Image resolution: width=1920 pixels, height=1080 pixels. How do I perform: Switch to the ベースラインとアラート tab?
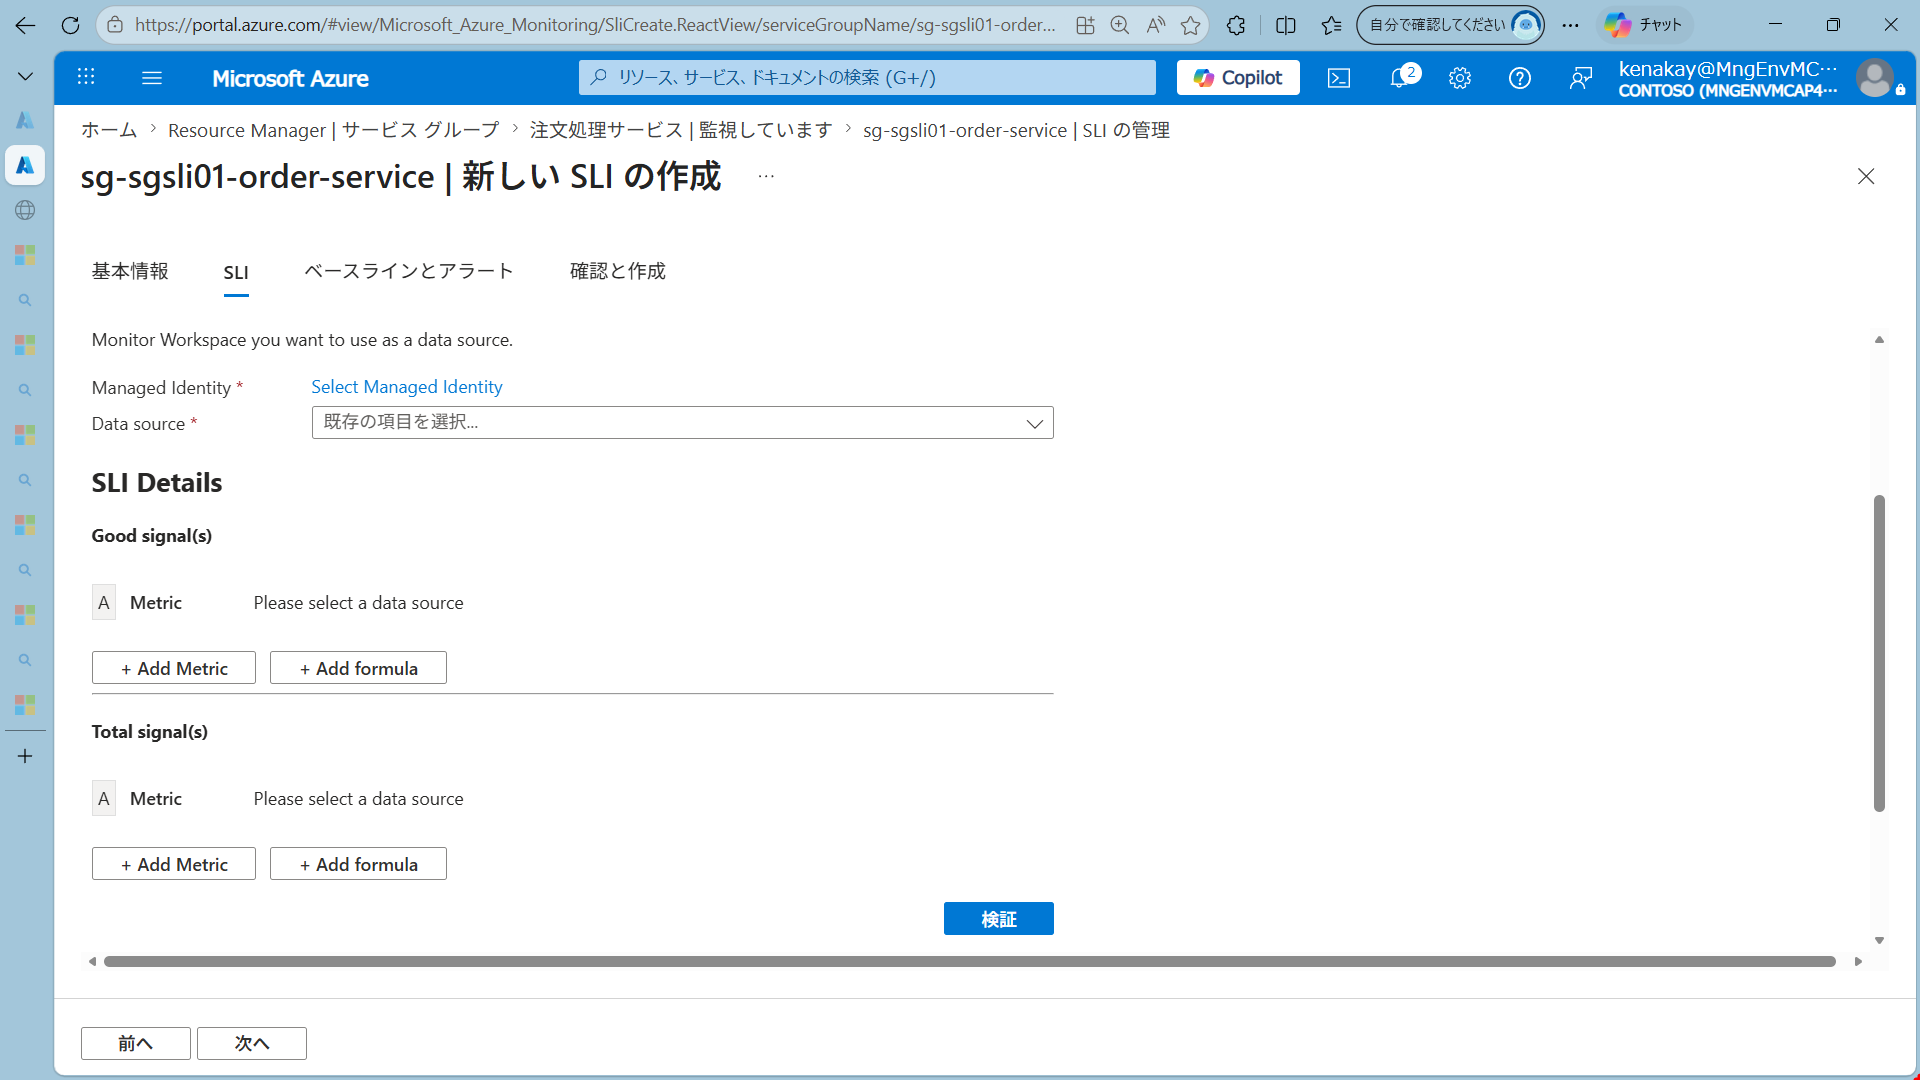(409, 271)
